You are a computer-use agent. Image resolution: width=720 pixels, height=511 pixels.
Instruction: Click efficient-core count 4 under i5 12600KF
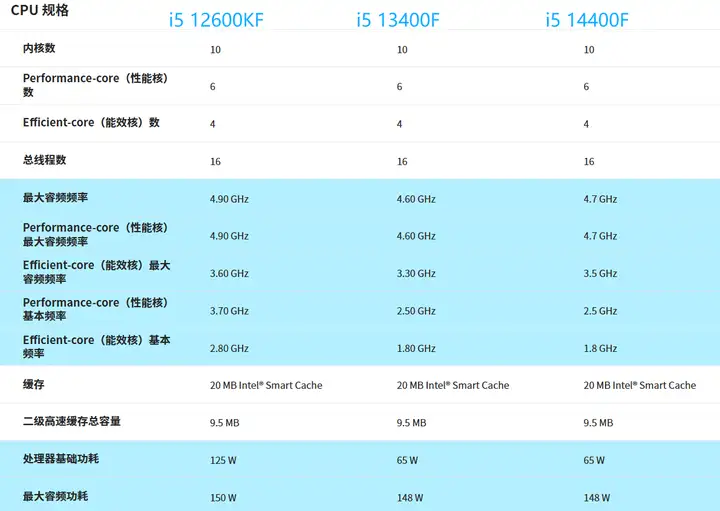[x=213, y=124]
